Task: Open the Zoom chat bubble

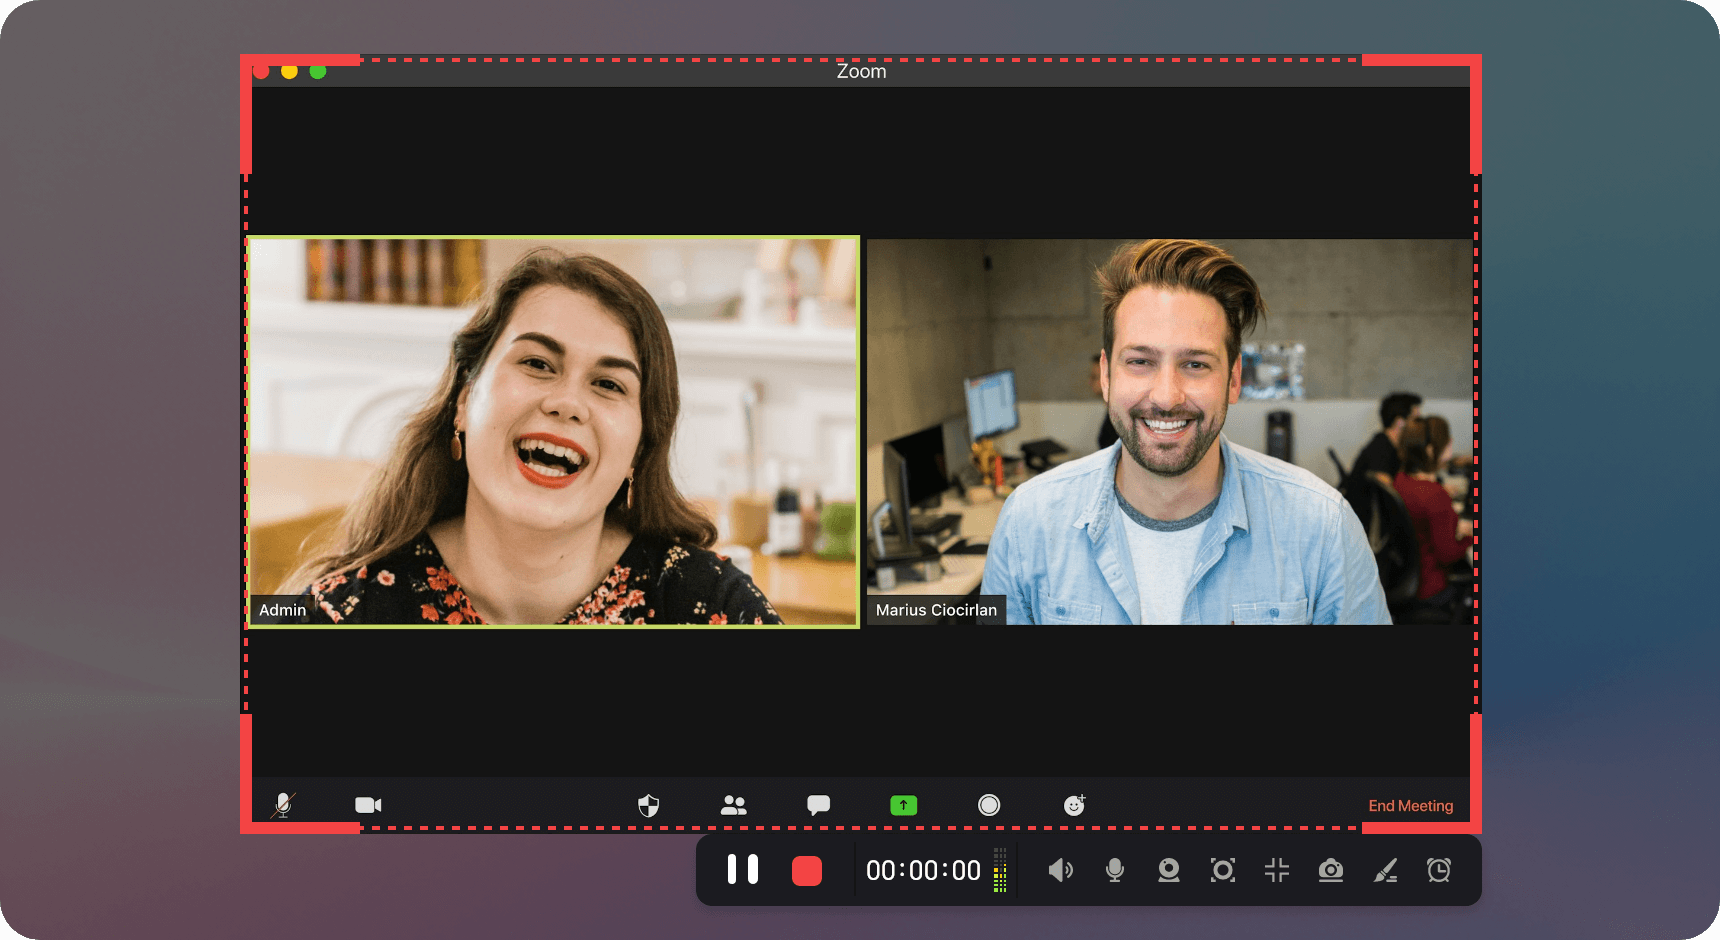Action: [x=818, y=805]
